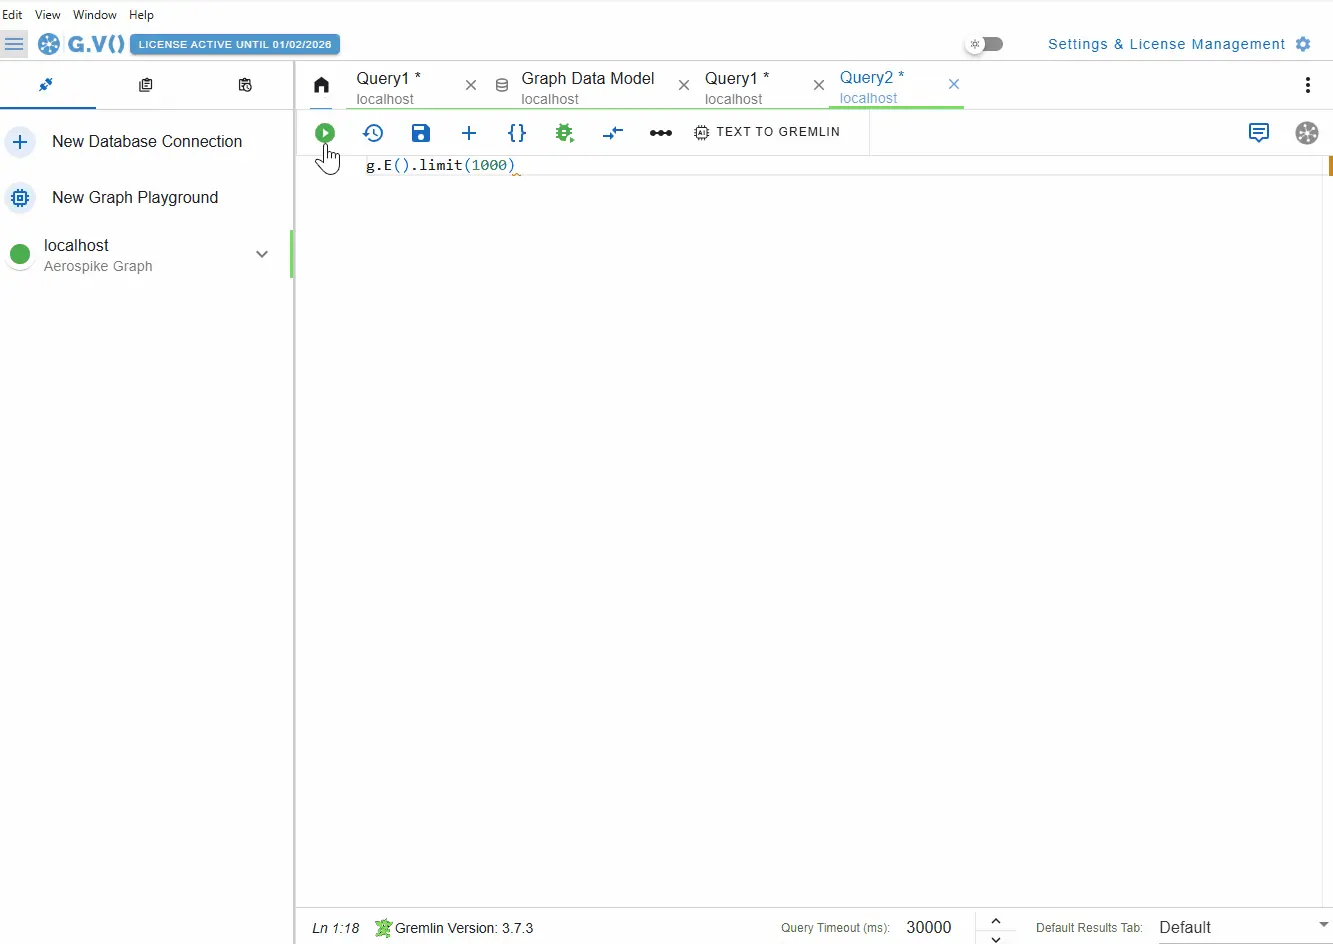Open the query history icon
1333x944 pixels.
point(373,133)
